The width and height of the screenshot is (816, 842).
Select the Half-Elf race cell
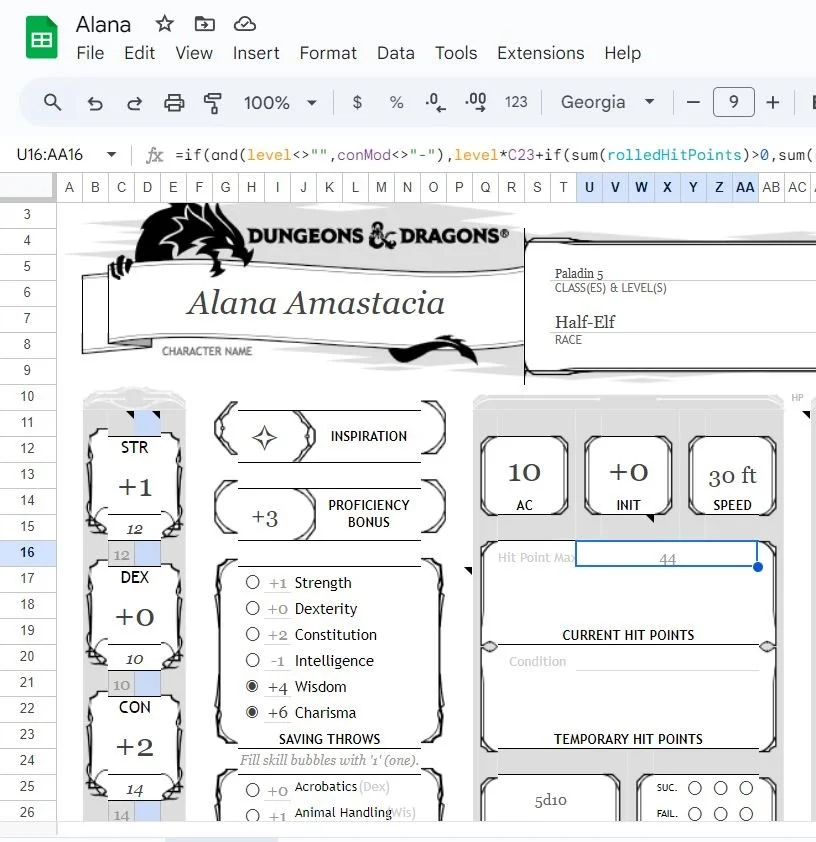pyautogui.click(x=585, y=322)
